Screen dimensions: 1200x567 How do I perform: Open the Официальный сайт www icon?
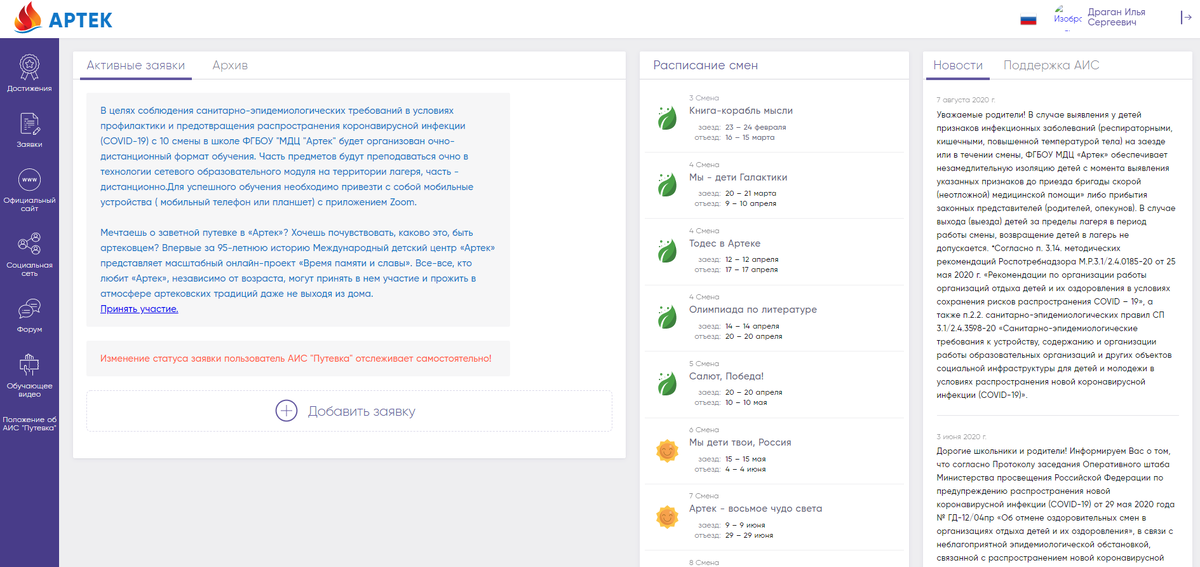(x=29, y=179)
